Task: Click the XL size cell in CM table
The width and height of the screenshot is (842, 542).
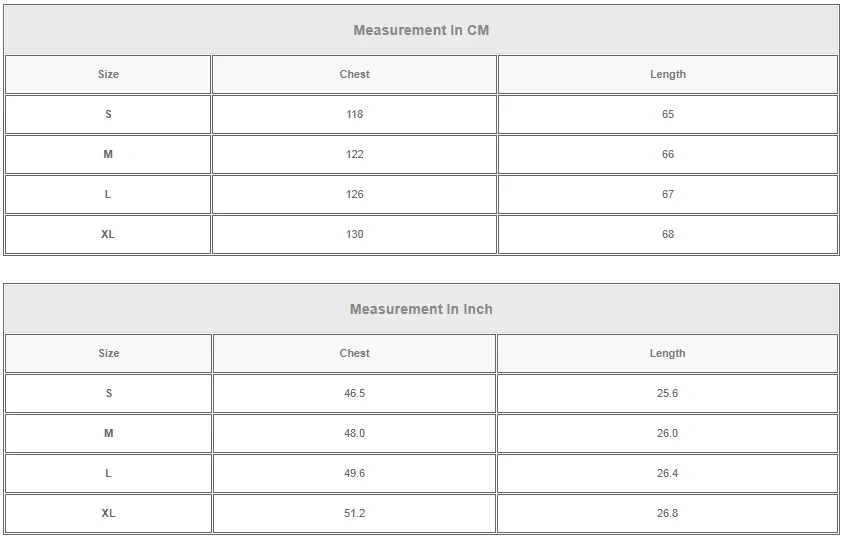Action: [x=108, y=234]
